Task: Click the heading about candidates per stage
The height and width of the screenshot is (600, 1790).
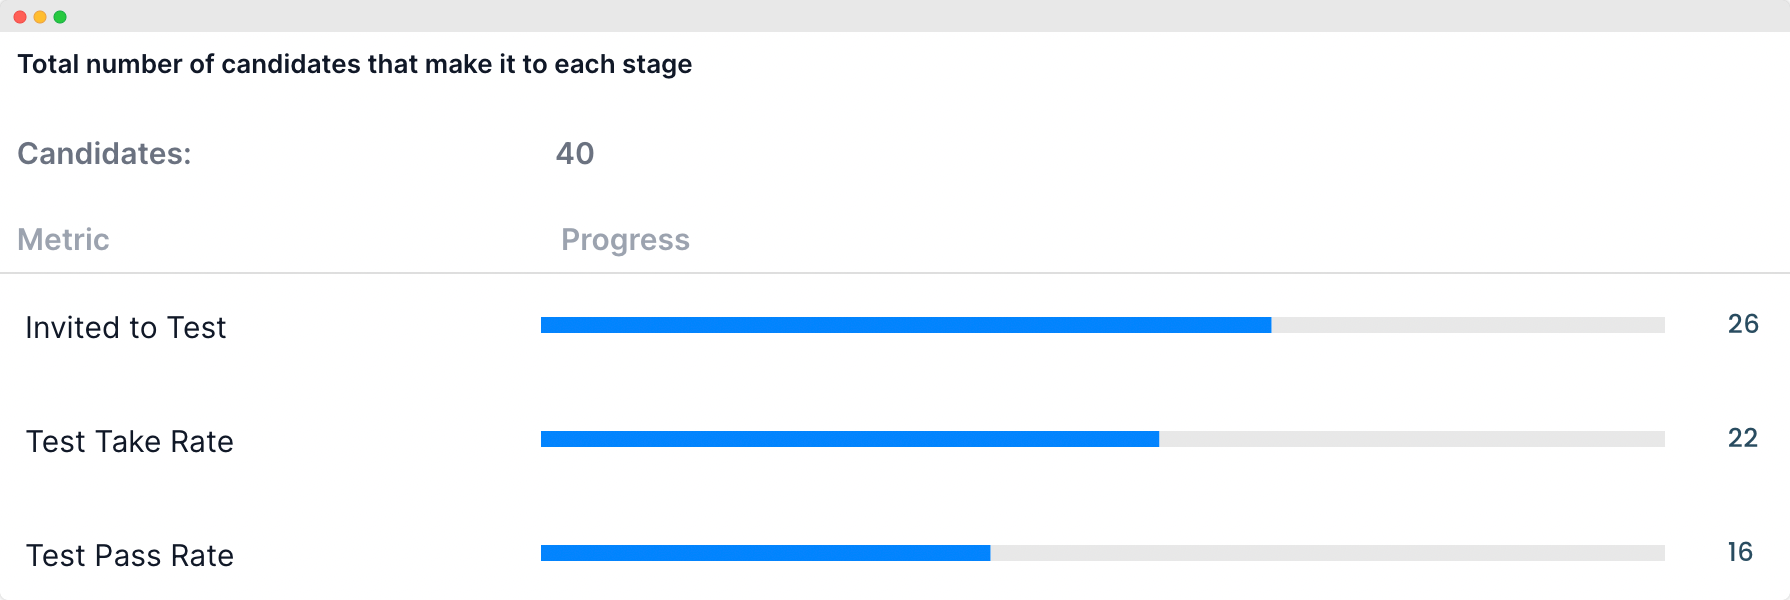Action: tap(355, 64)
